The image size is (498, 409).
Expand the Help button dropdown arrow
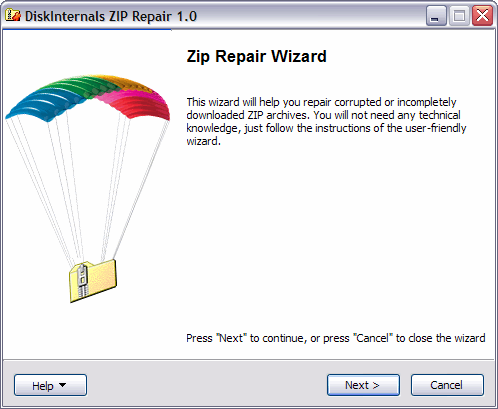pyautogui.click(x=62, y=385)
